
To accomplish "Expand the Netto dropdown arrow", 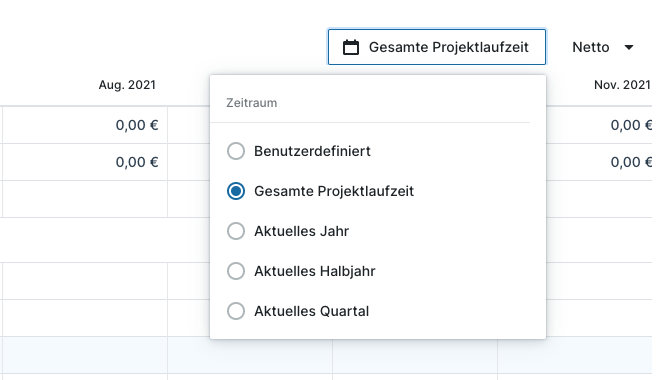I will pyautogui.click(x=629, y=47).
